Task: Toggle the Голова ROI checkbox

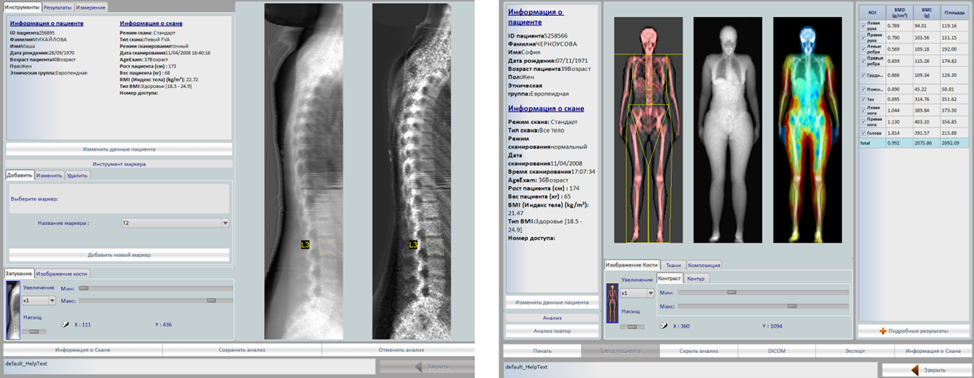Action: (x=862, y=132)
